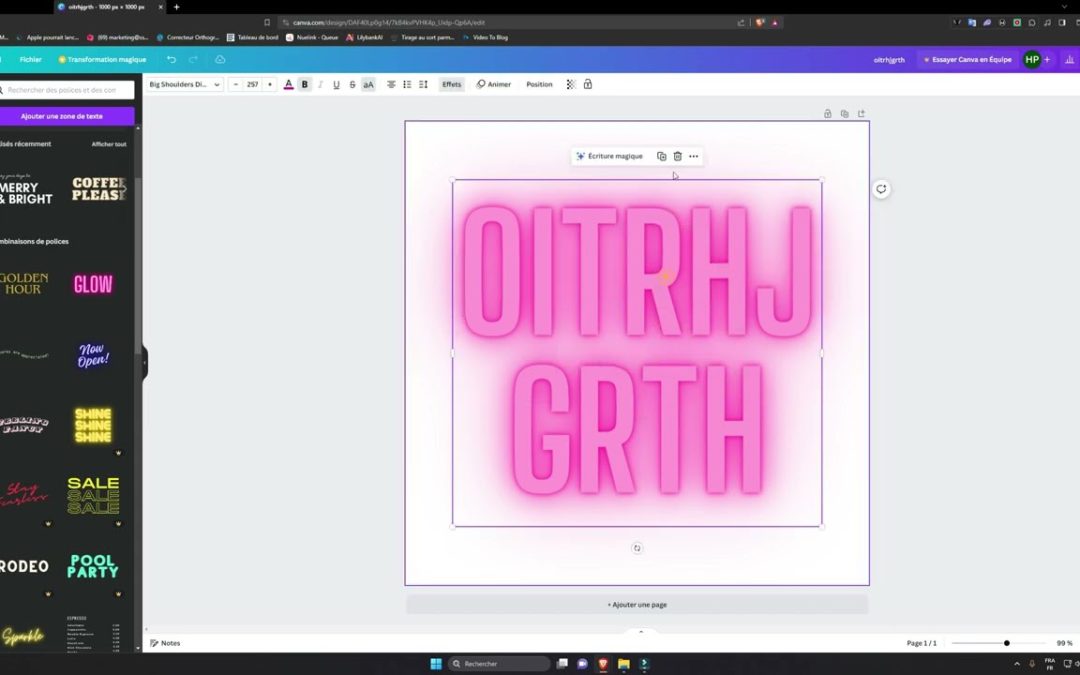Viewport: 1080px width, 675px height.
Task: Edit the font size field 257
Action: [x=253, y=85]
